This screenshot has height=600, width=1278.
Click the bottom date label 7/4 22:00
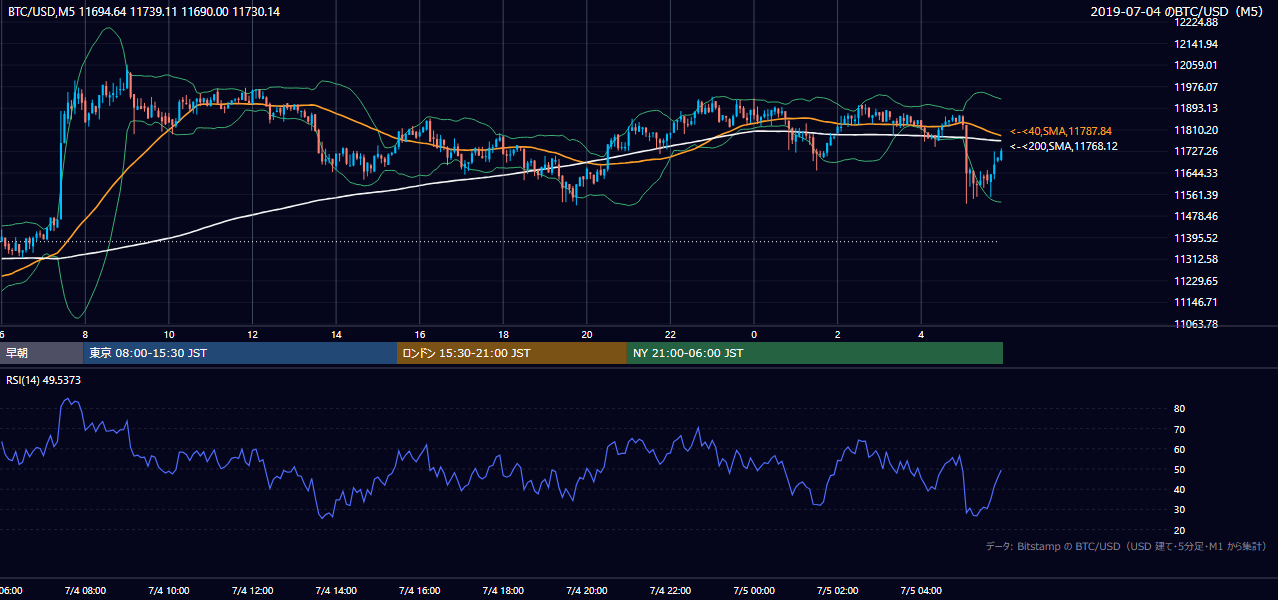coord(670,591)
